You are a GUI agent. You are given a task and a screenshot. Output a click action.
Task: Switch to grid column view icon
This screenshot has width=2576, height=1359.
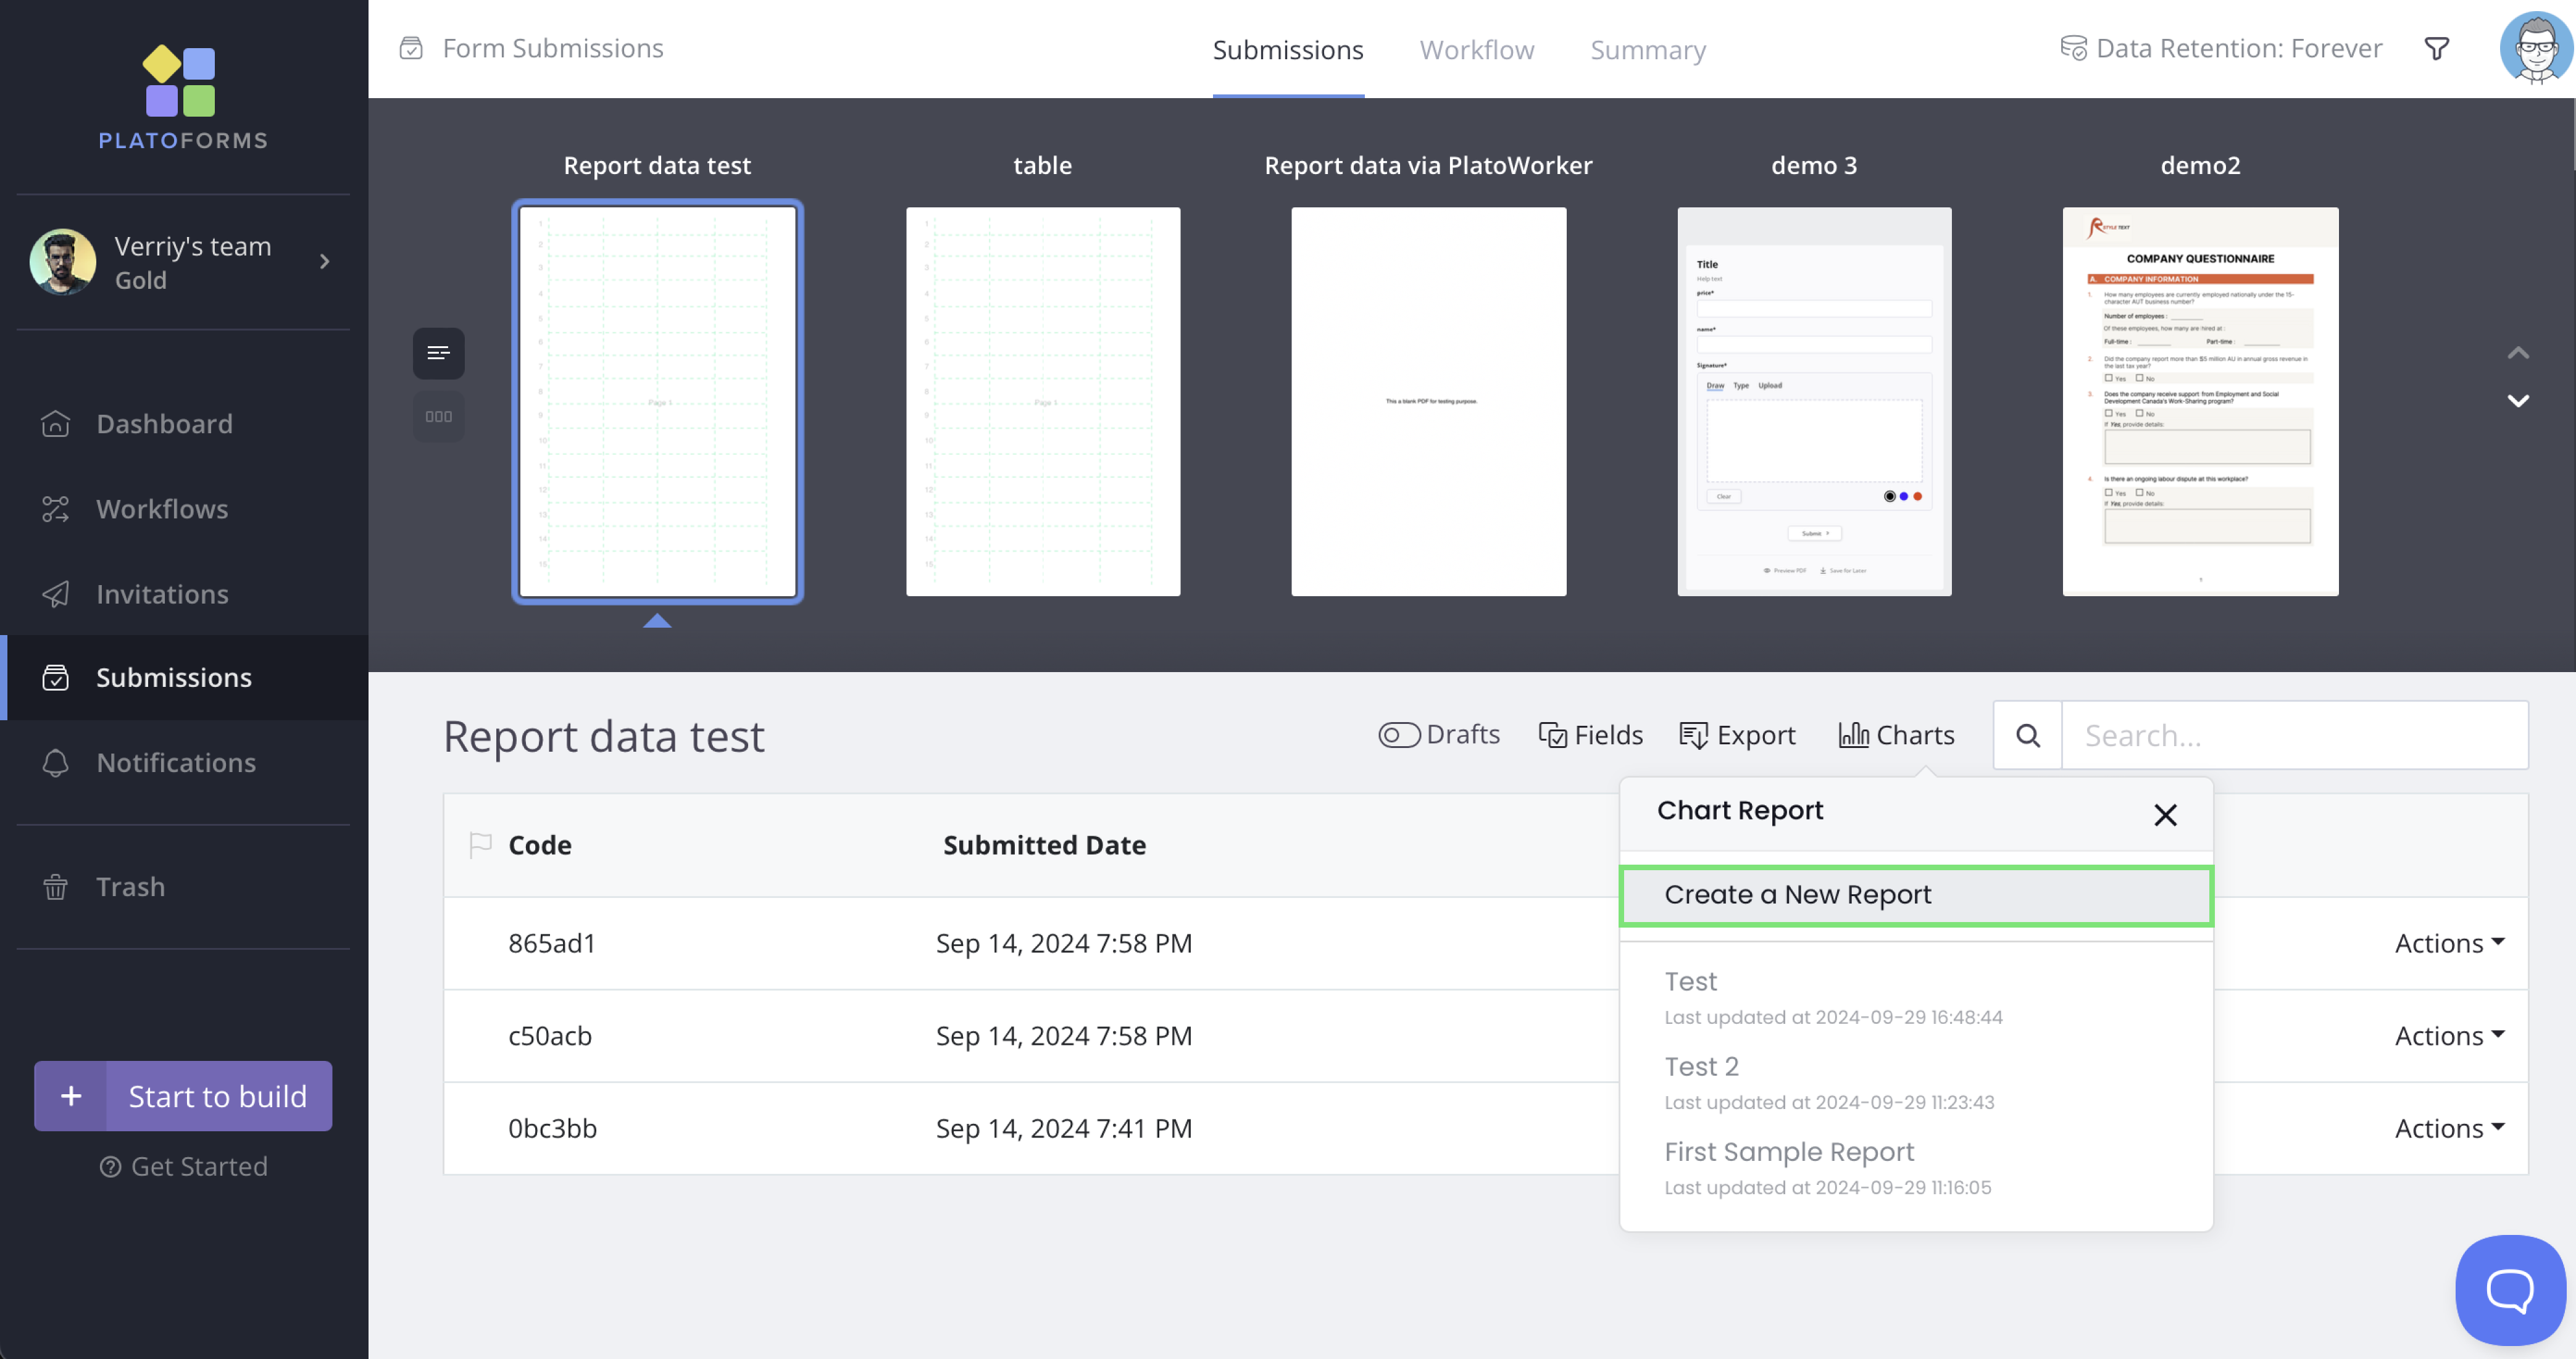438,417
